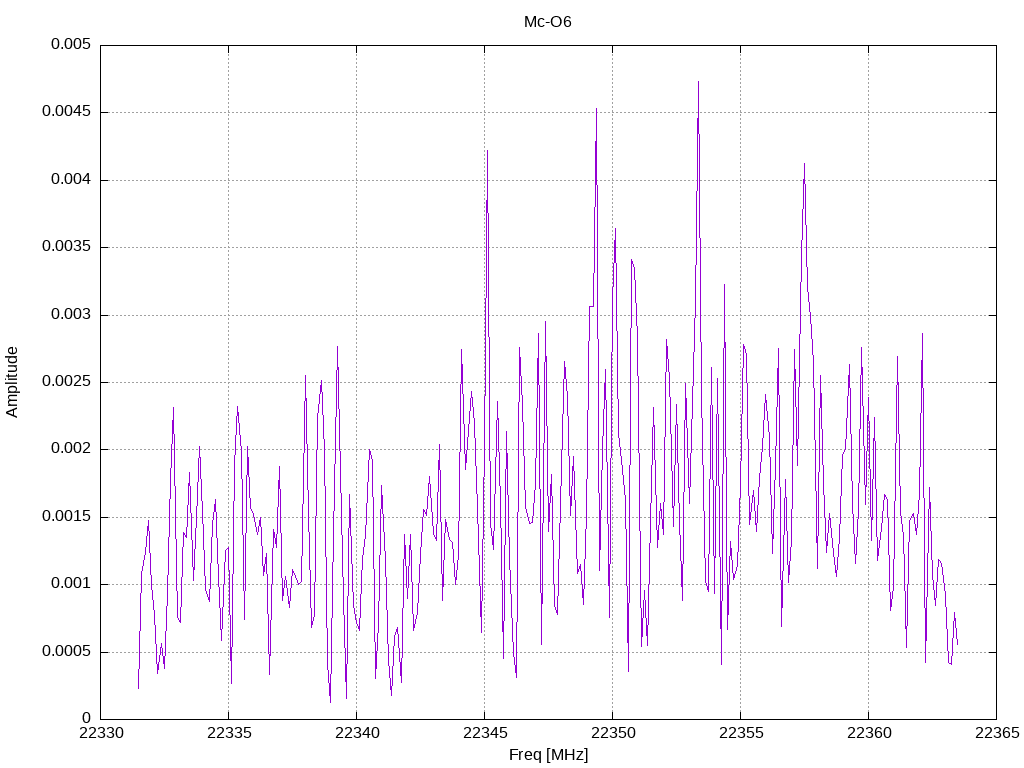Image resolution: width=1024 pixels, height=768 pixels.
Task: Click the x-axis value 22355
Action: (741, 733)
